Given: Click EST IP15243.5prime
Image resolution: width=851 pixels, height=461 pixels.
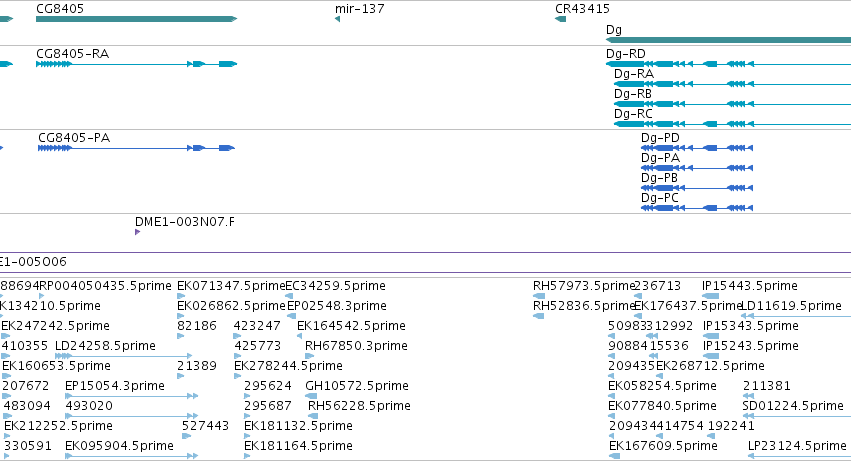Looking at the screenshot, I should [x=751, y=346].
